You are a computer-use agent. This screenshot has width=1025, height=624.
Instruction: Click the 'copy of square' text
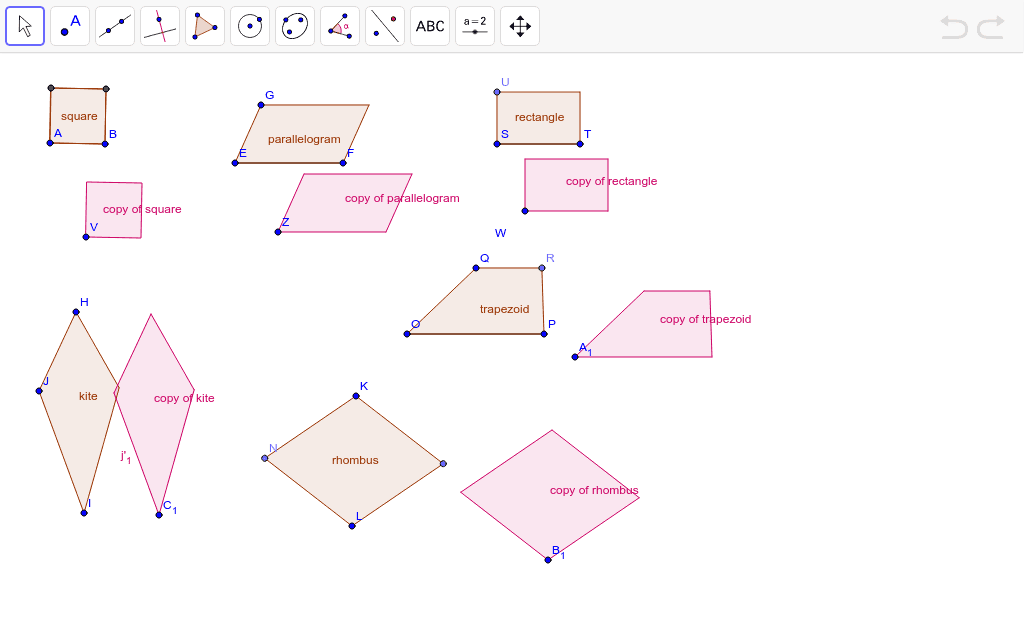(142, 209)
